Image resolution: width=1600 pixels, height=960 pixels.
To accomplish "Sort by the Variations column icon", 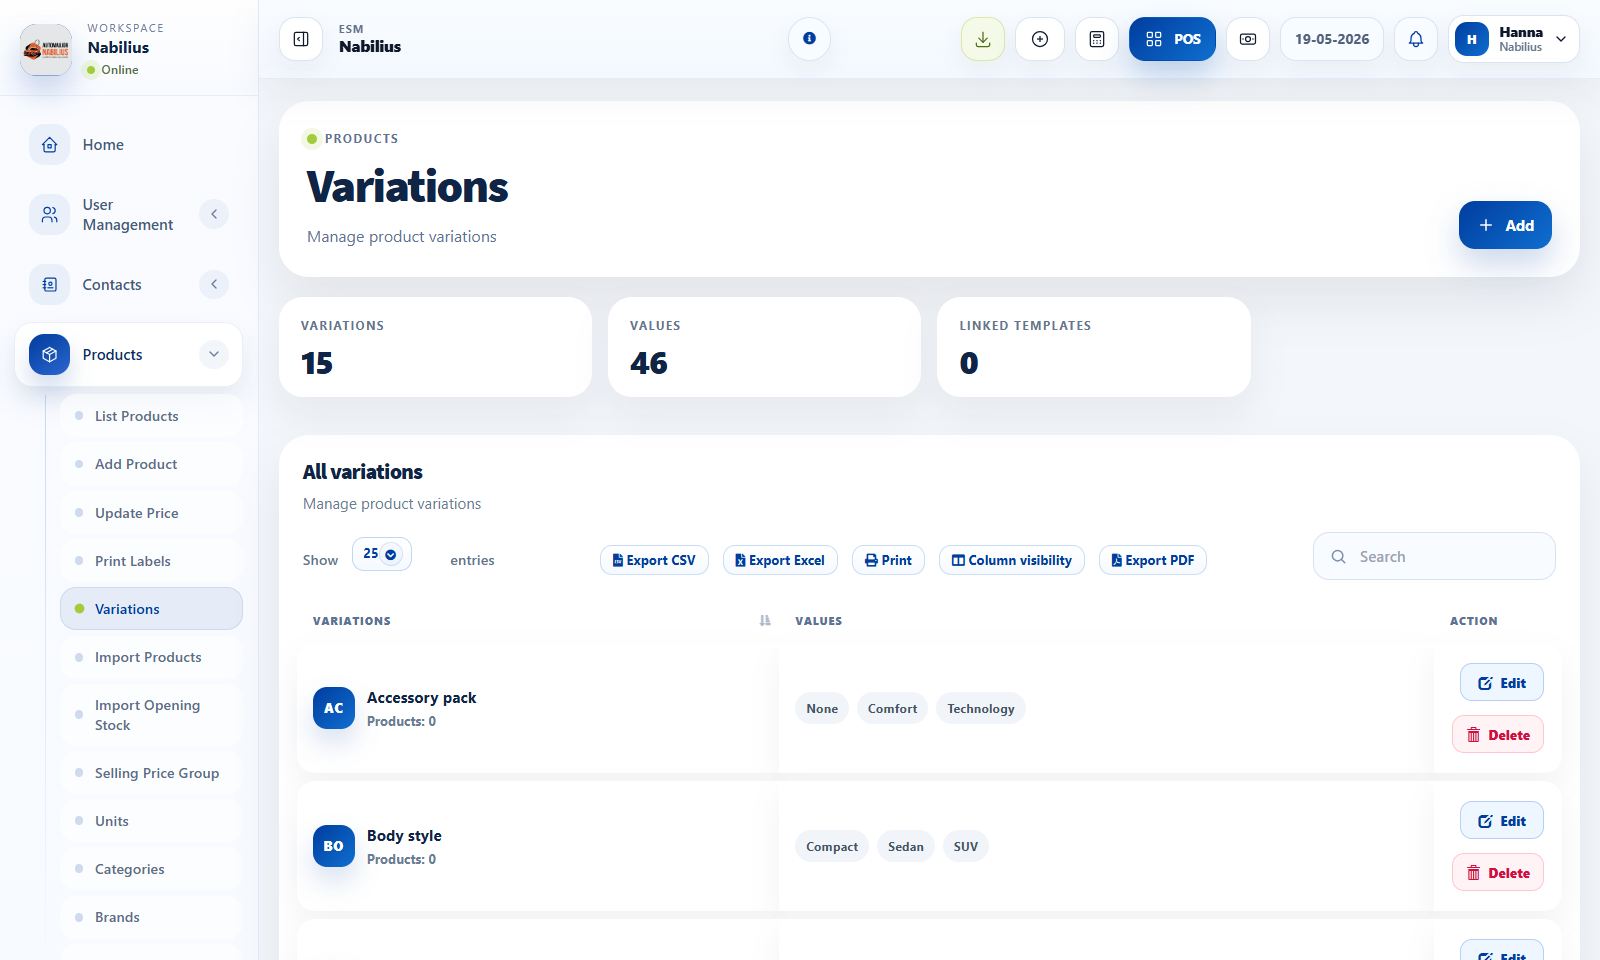I will point(765,621).
